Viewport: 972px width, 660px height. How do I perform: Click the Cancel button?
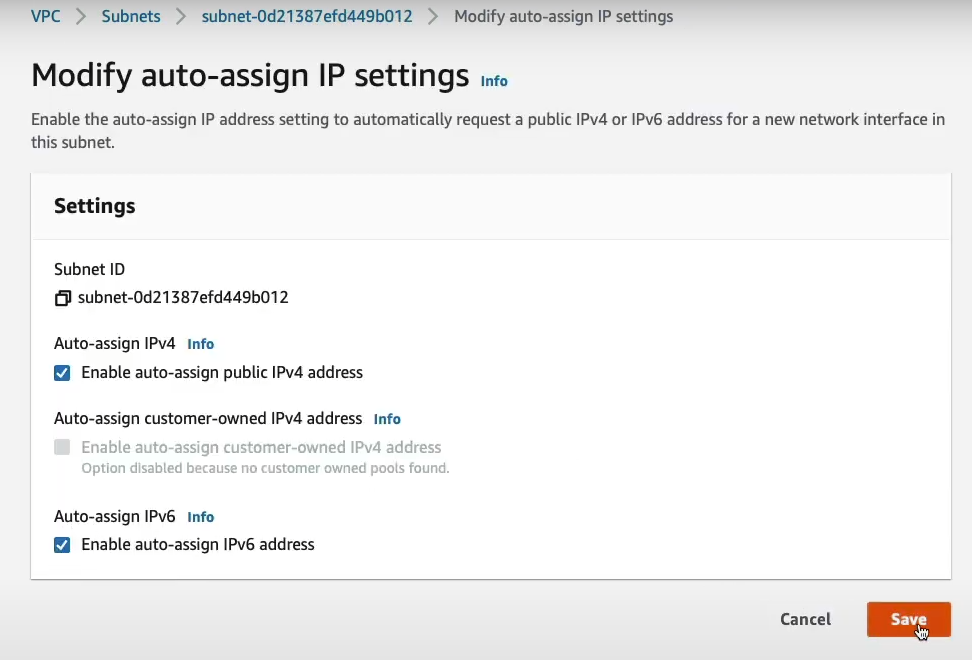tap(805, 619)
